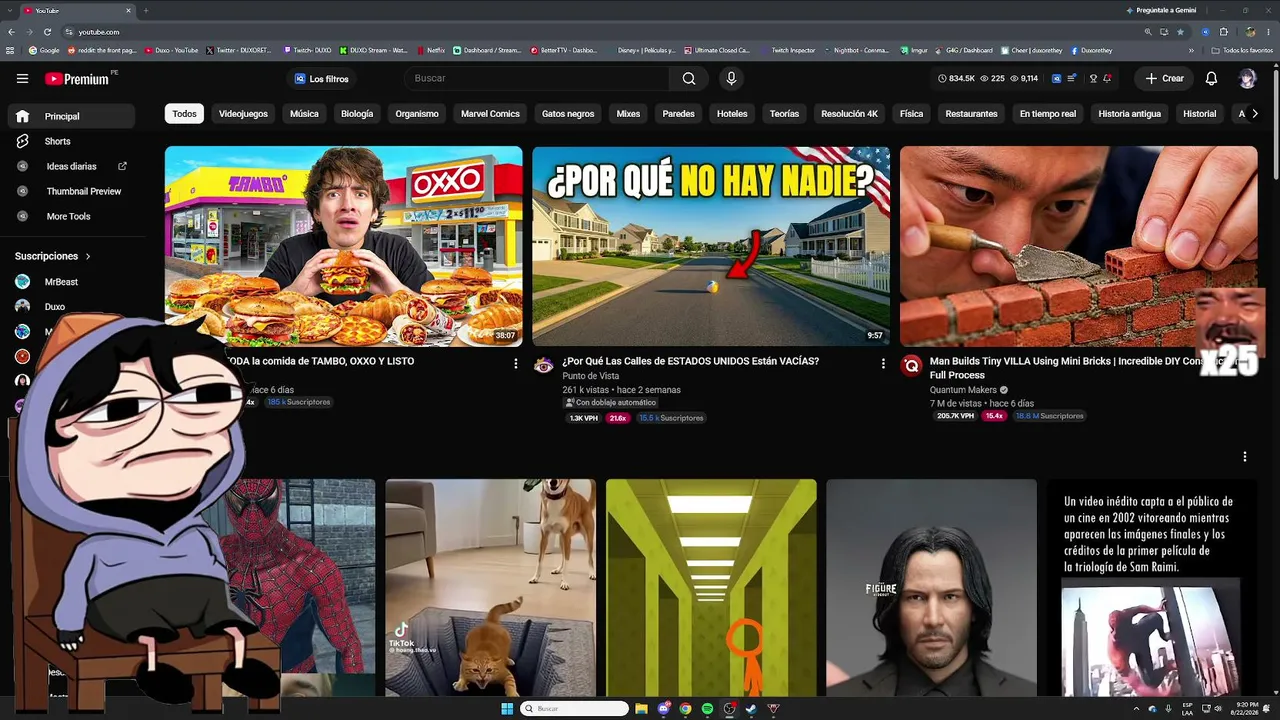Go to Principal in the sidebar

[x=71, y=116]
